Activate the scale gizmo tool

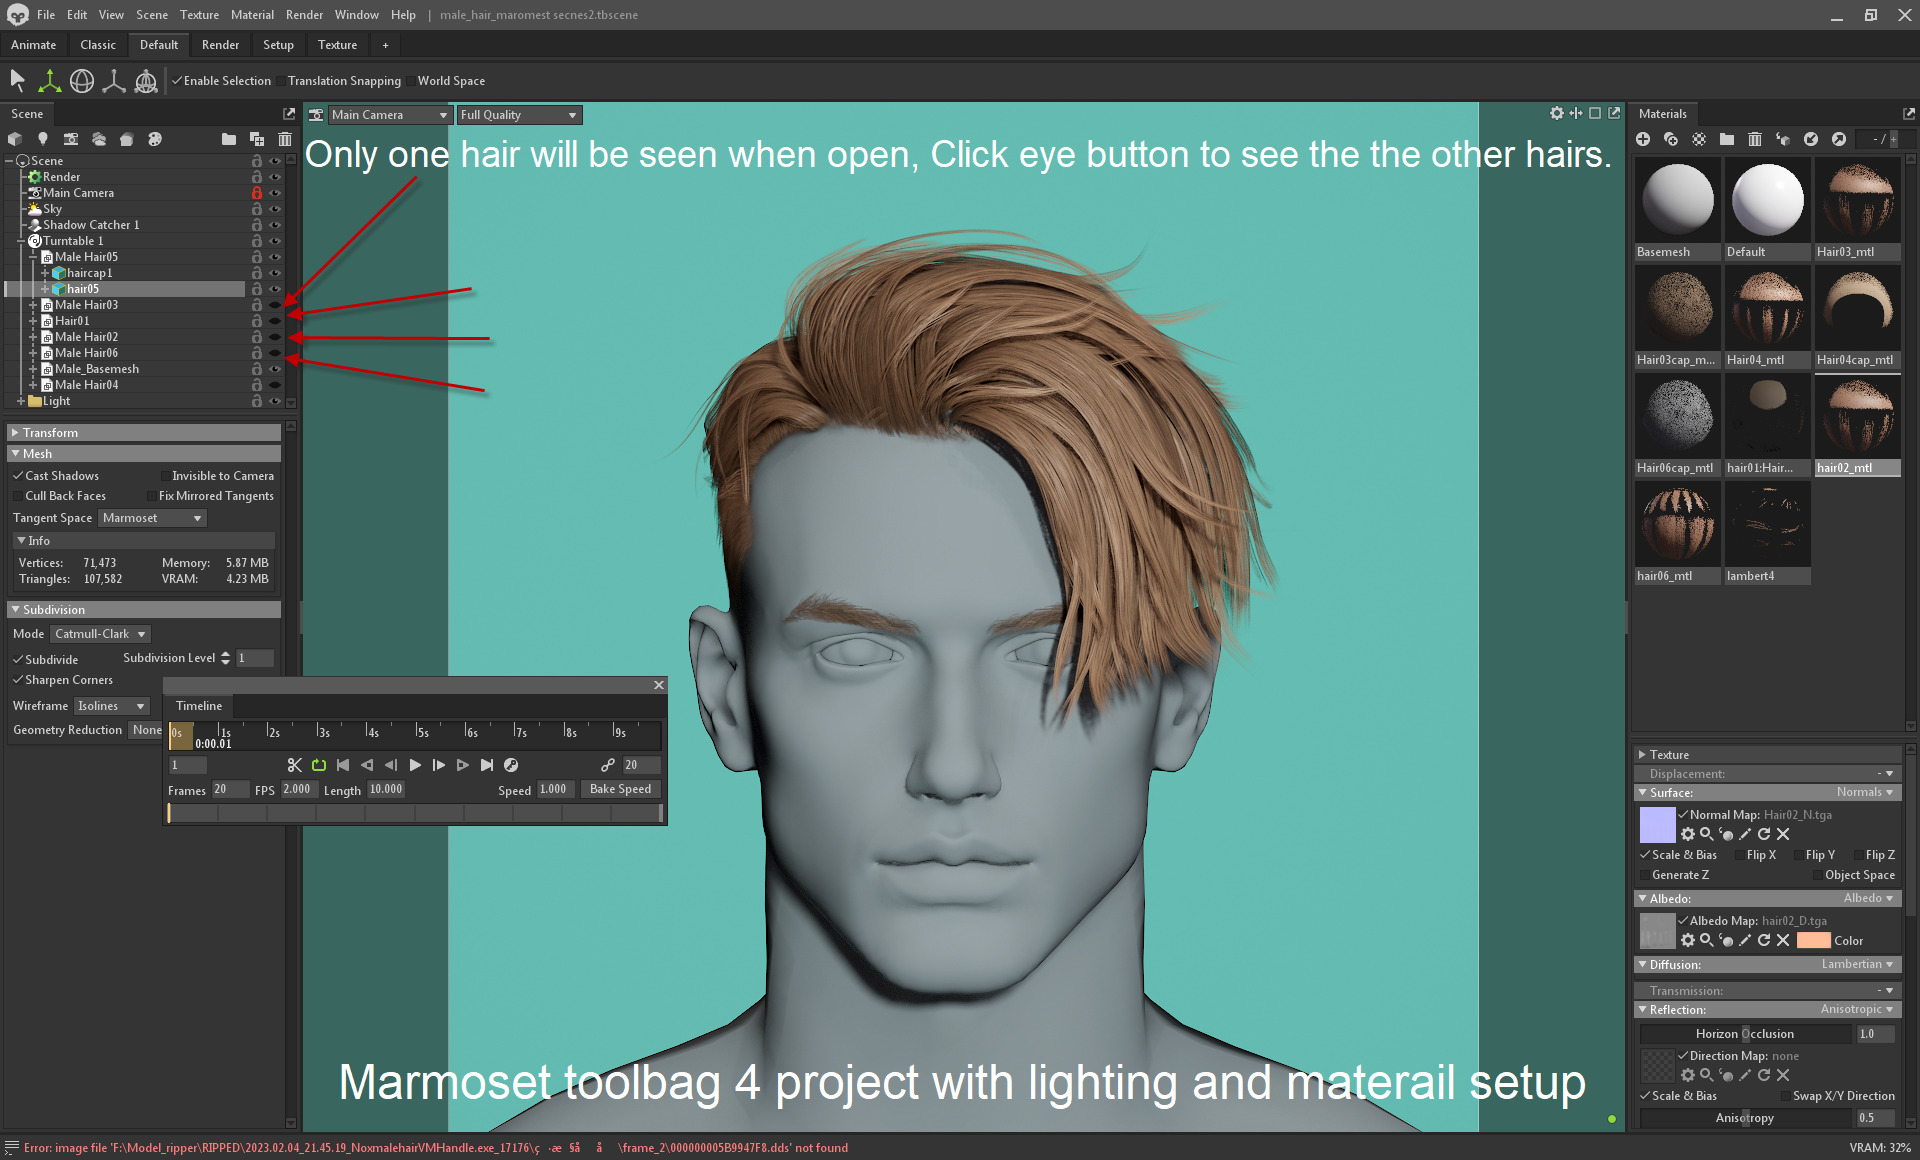pos(114,81)
